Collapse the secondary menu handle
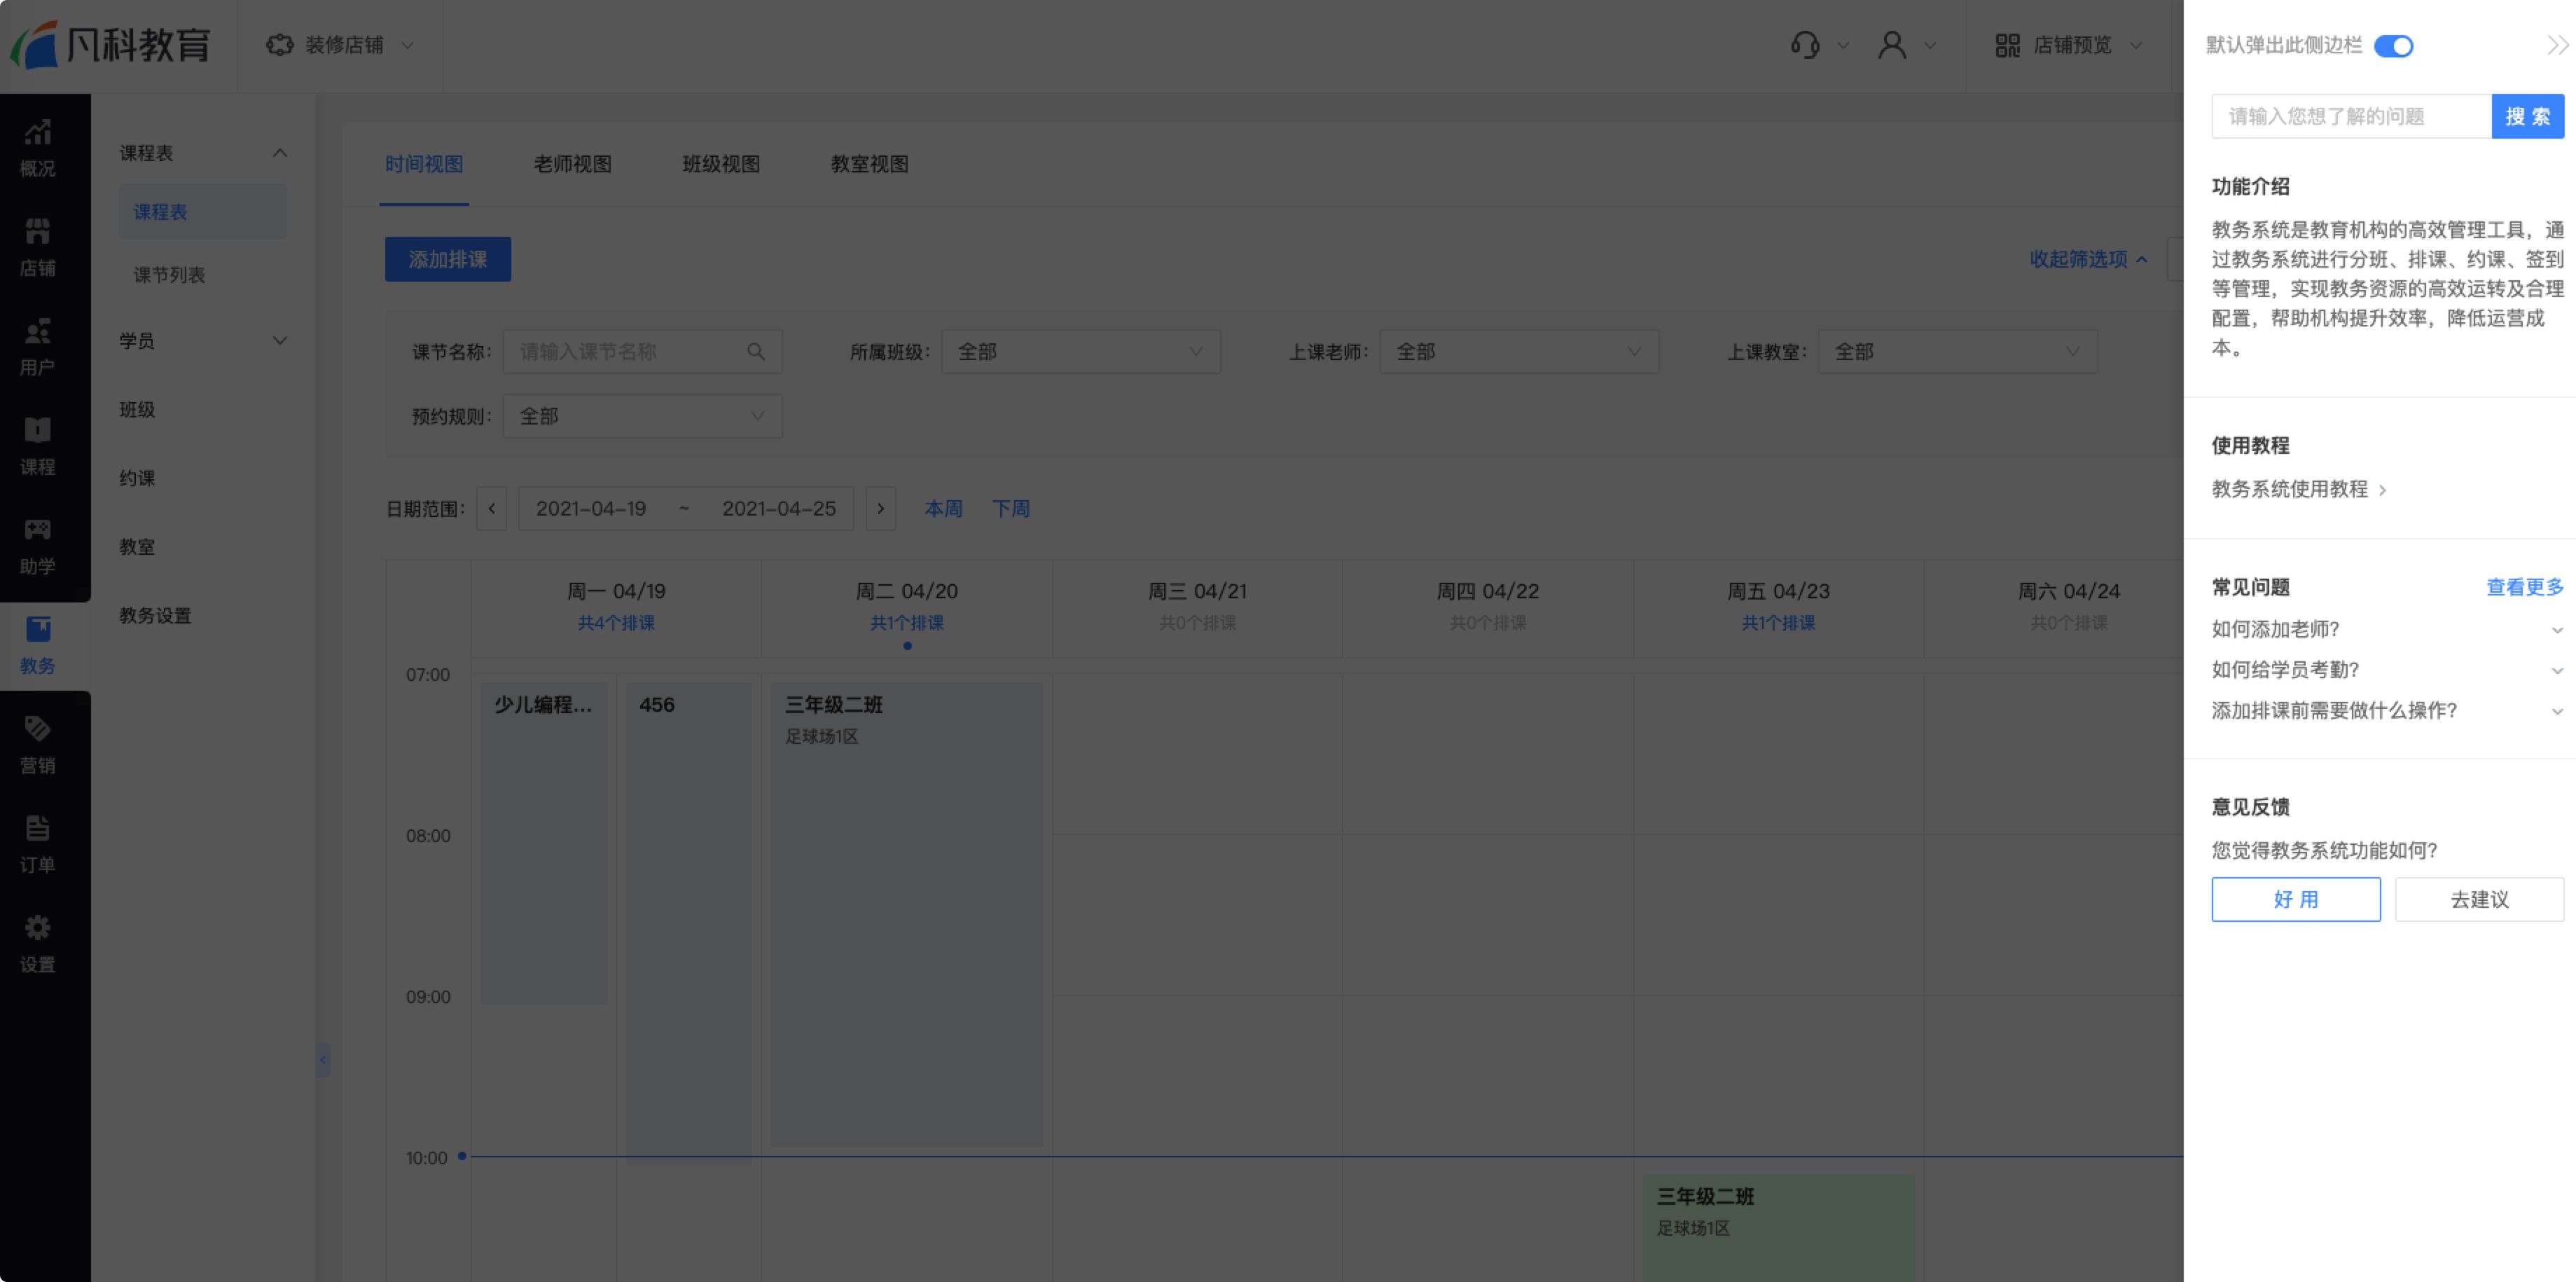 coord(322,1059)
